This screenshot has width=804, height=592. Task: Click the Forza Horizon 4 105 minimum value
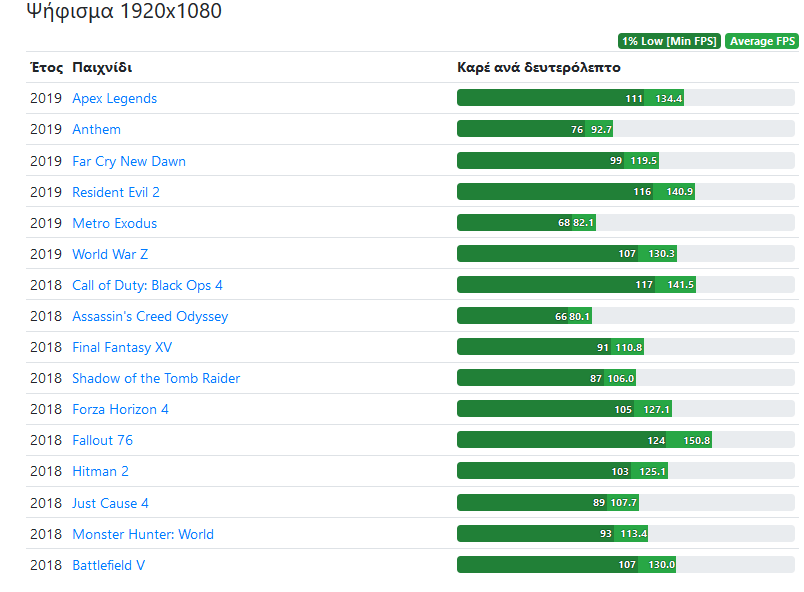(623, 409)
